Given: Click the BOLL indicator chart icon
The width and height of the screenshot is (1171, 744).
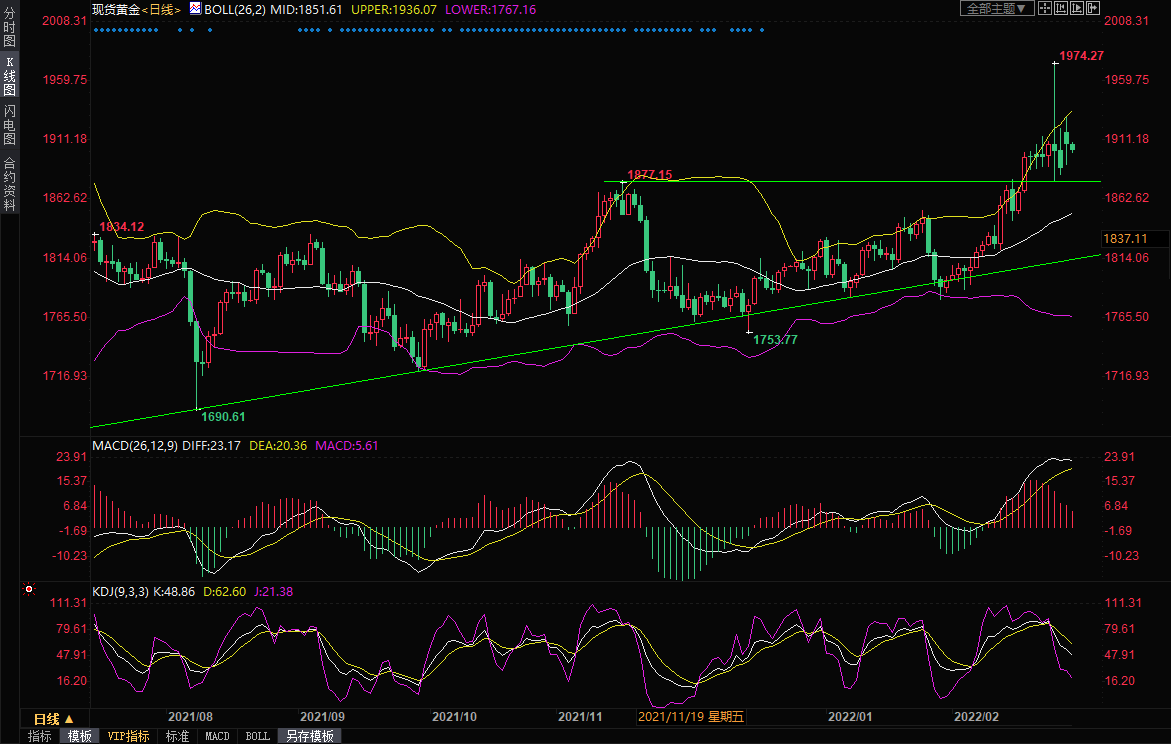Looking at the screenshot, I should (194, 9).
